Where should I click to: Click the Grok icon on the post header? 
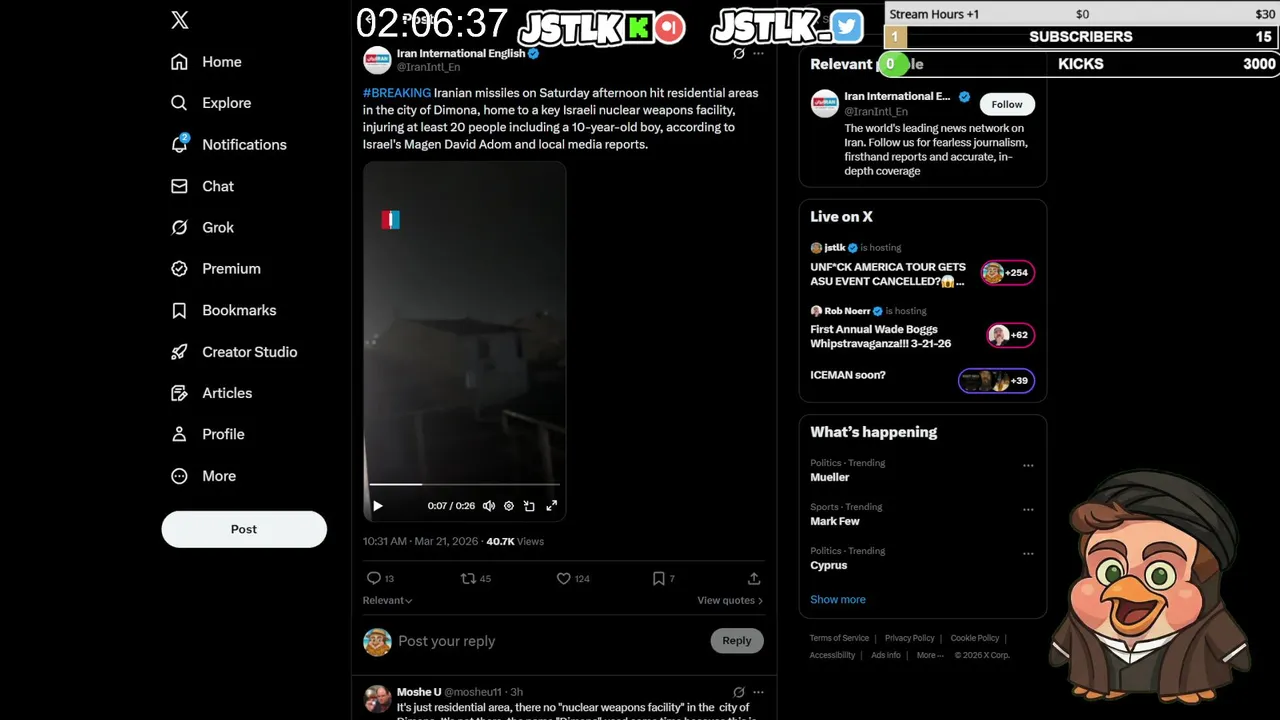(739, 53)
